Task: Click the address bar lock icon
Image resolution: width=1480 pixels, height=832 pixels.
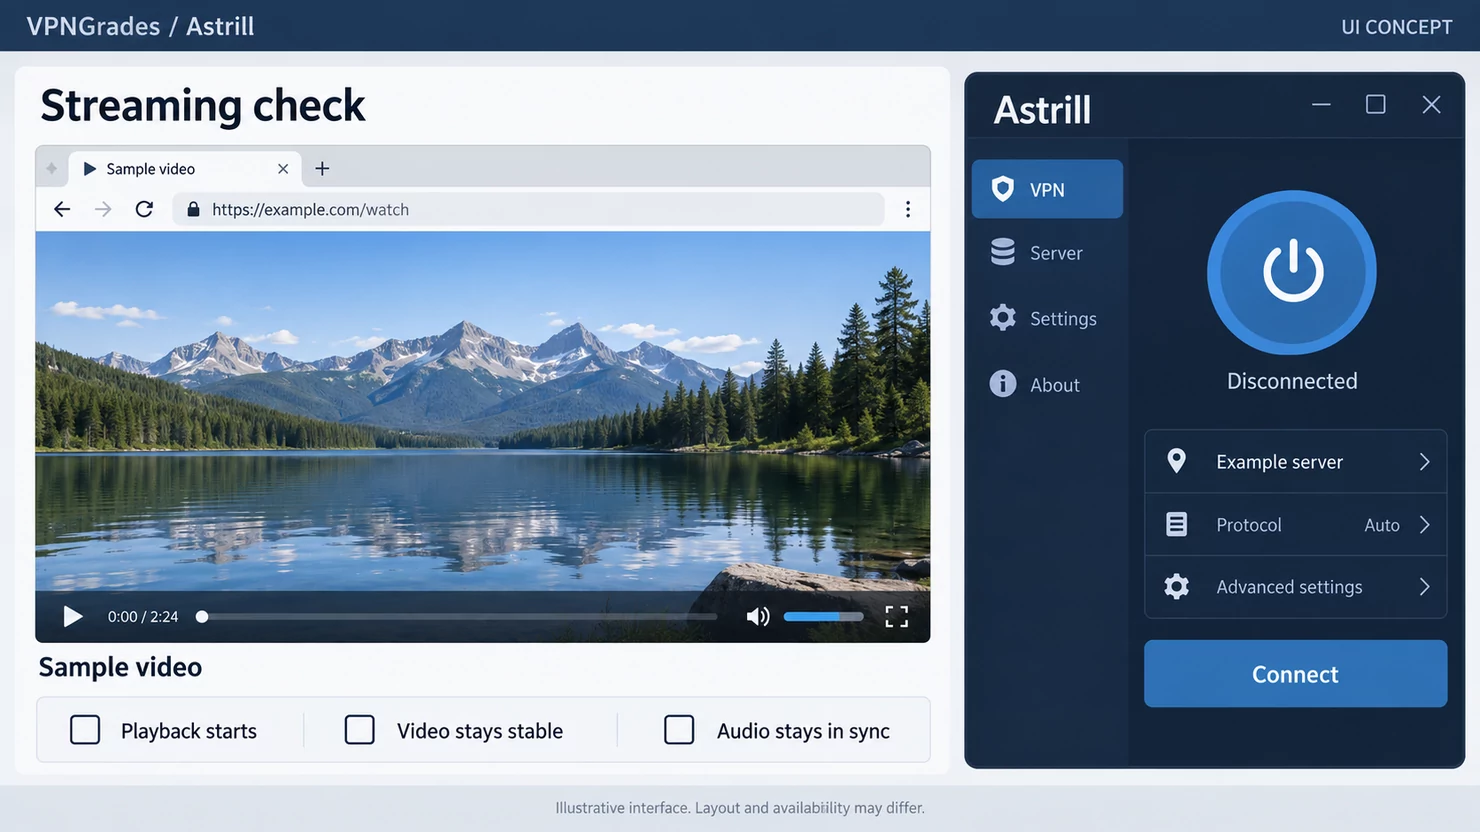Action: 193,209
